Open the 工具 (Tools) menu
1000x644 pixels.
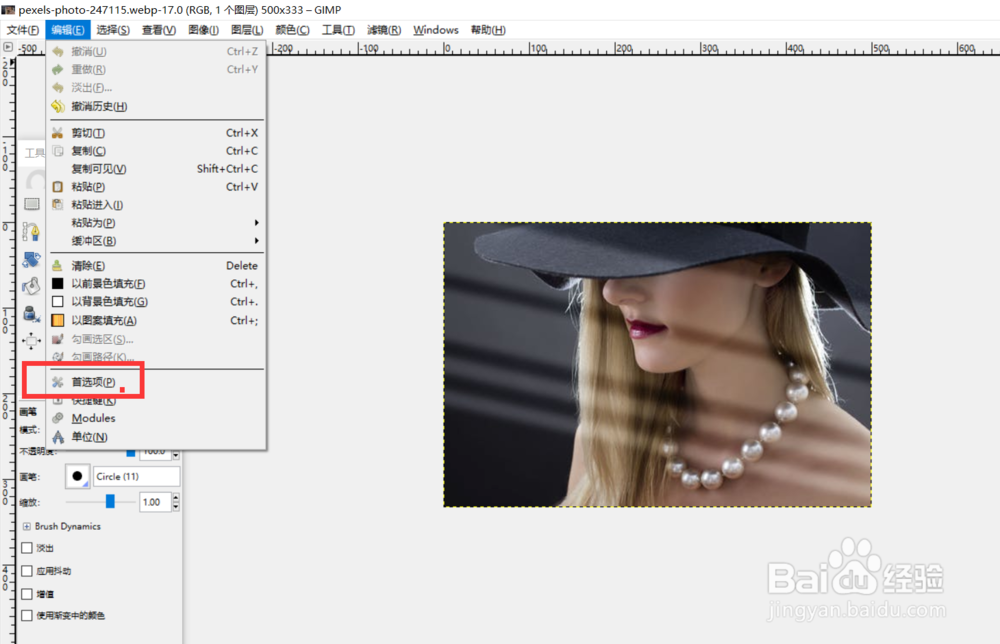[x=338, y=30]
